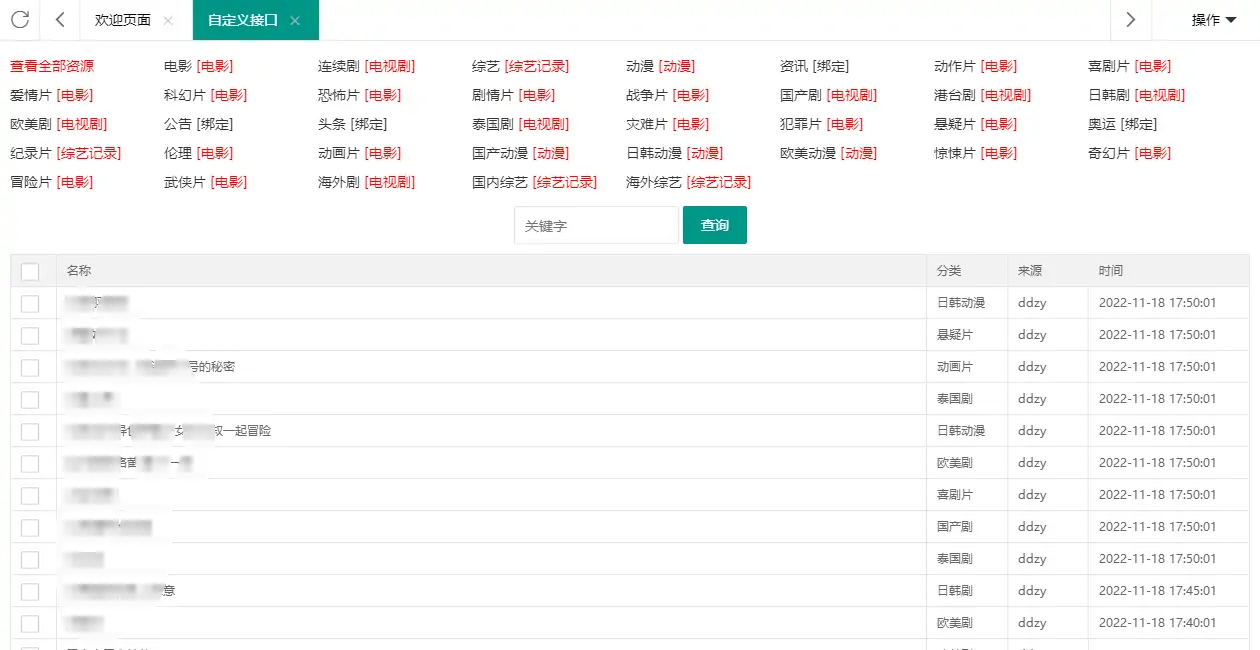
Task: Click the 奥运 [绑定] category link
Action: pyautogui.click(x=1124, y=124)
